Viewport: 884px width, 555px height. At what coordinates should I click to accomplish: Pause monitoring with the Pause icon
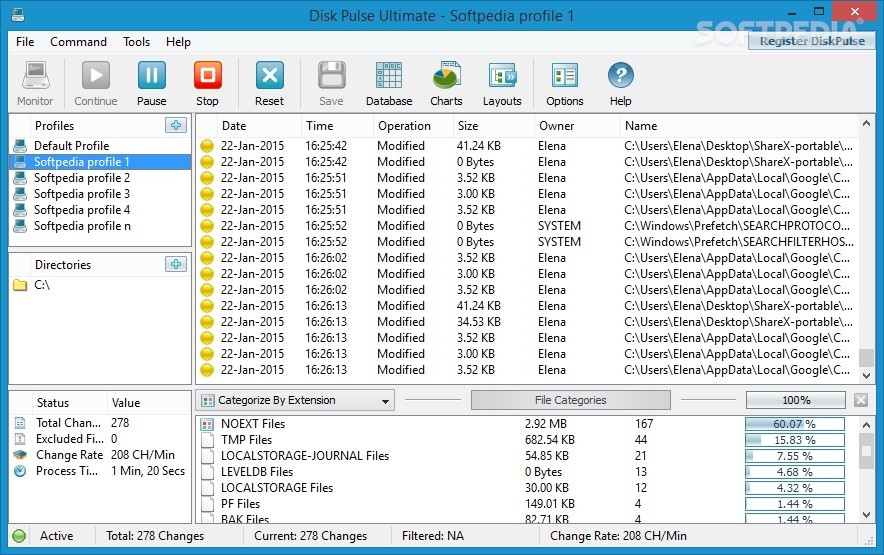[152, 76]
